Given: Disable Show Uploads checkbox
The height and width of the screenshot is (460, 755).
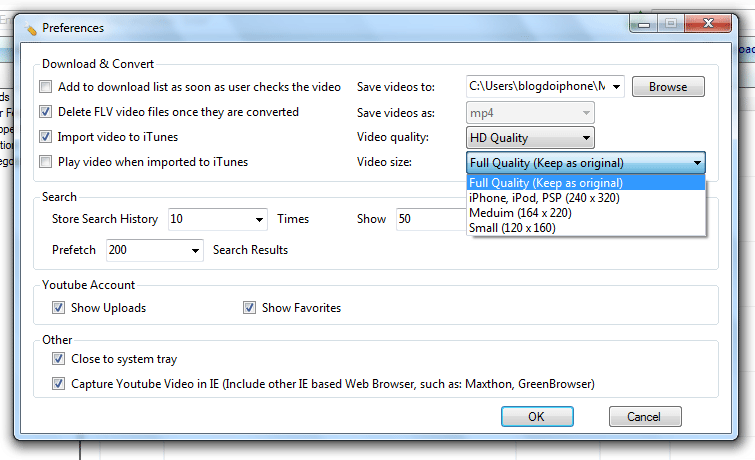Looking at the screenshot, I should point(59,308).
